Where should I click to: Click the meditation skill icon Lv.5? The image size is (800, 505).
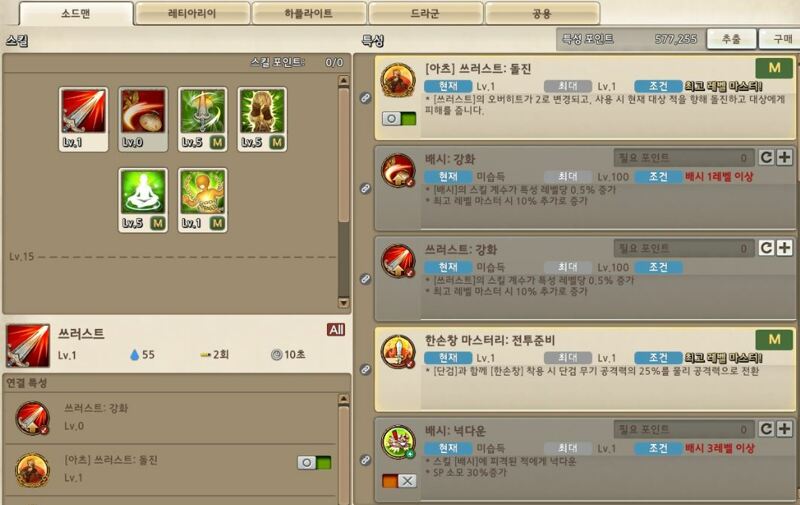[x=143, y=199]
